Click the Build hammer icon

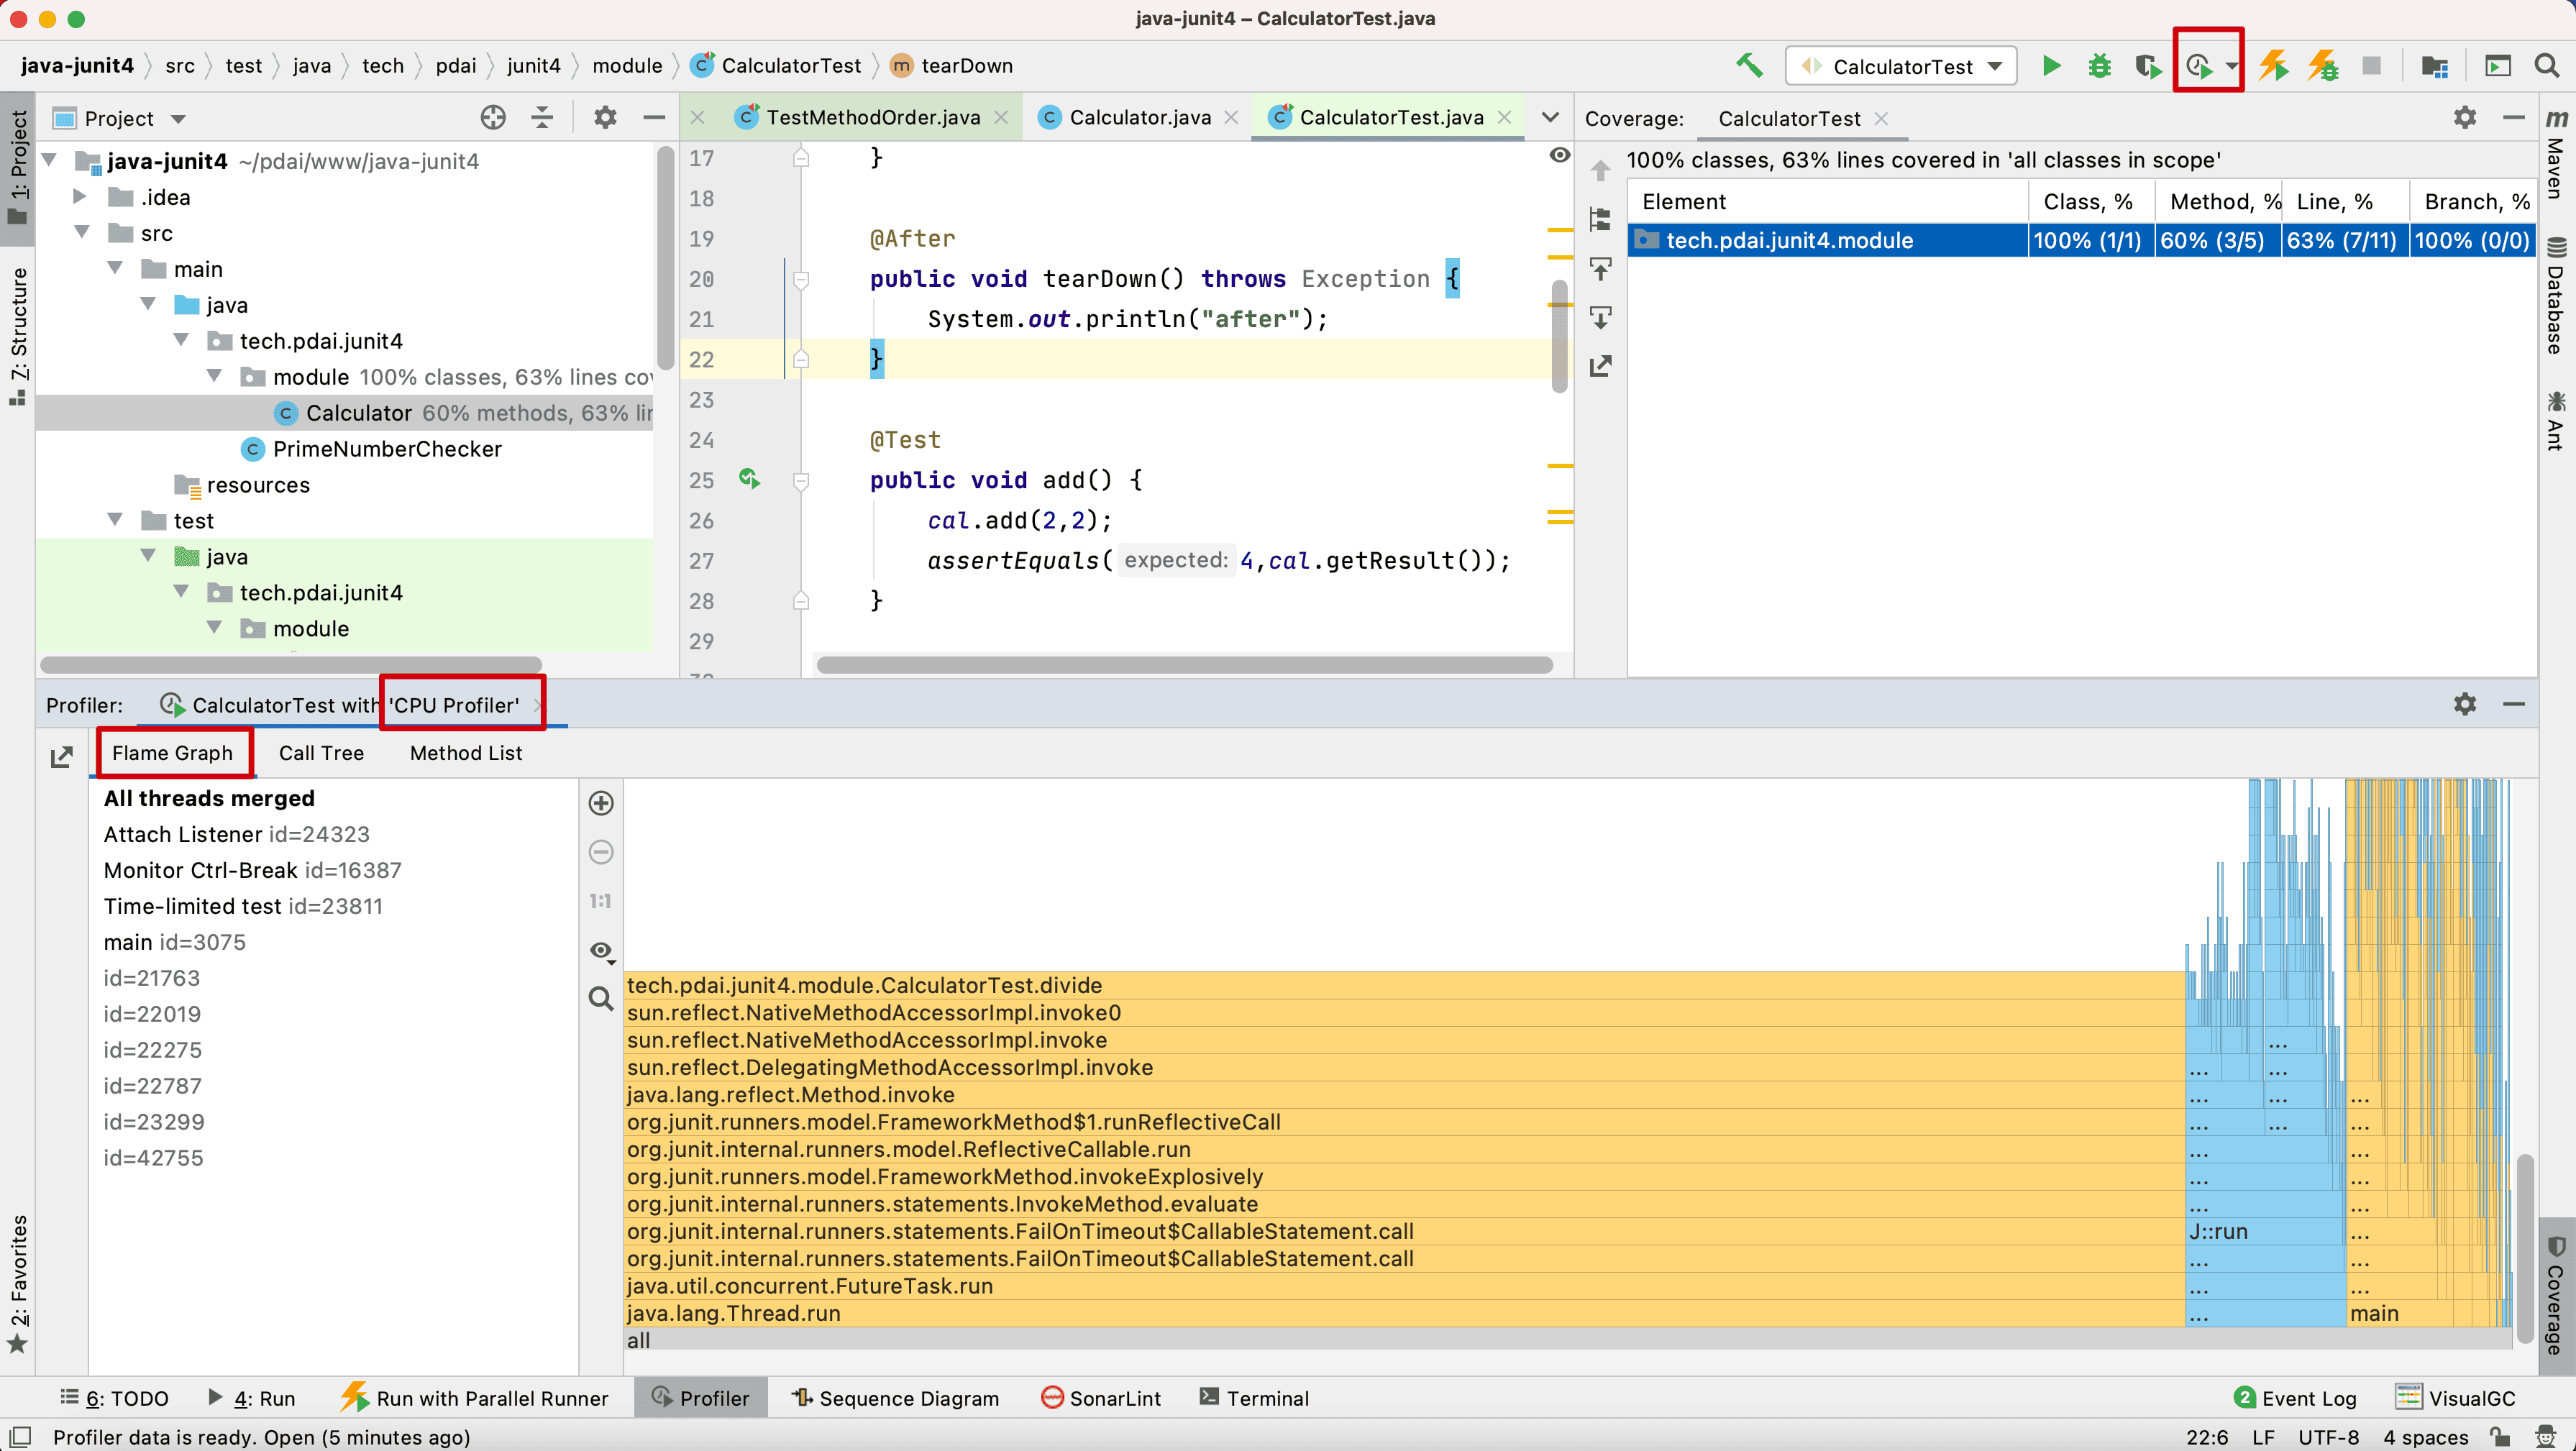(x=1749, y=66)
